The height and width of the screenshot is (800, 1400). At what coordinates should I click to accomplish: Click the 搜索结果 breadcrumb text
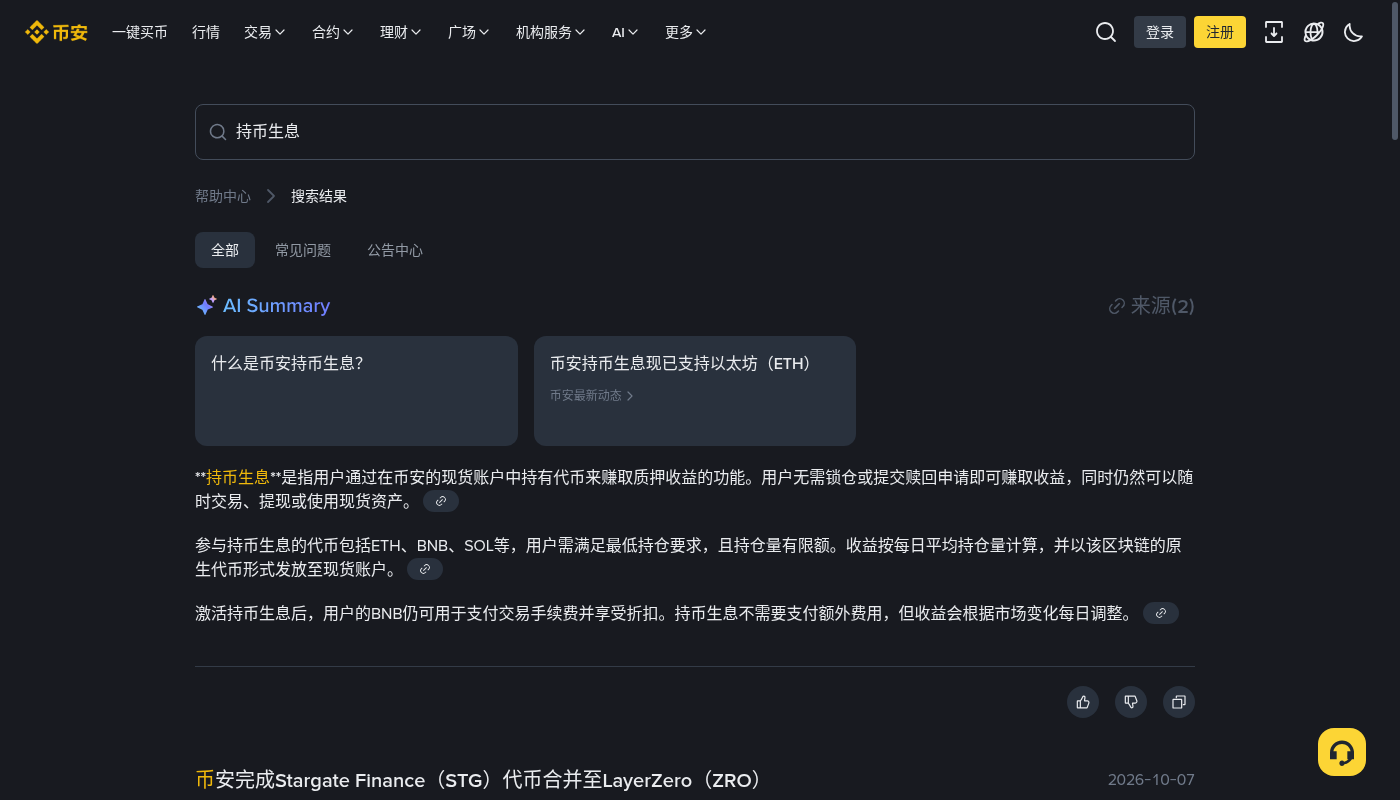click(319, 196)
